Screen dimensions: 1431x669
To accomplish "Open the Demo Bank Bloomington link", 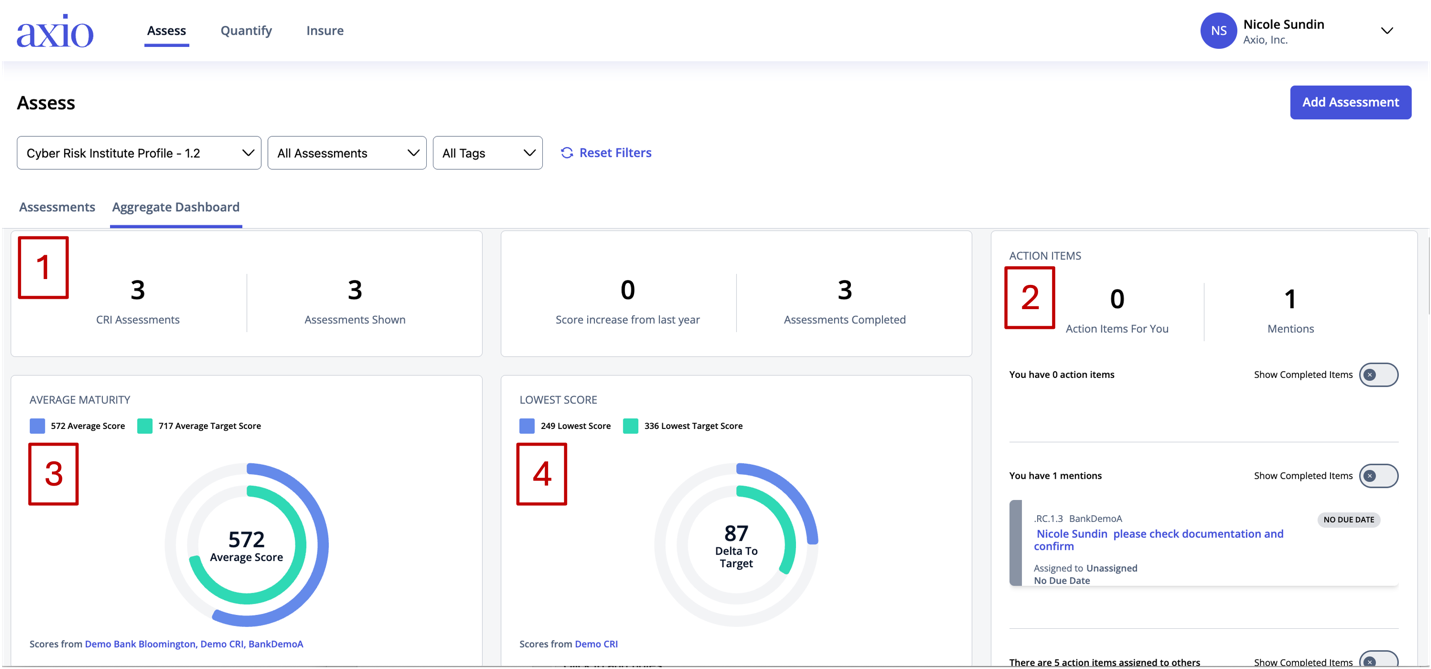I will [140, 644].
